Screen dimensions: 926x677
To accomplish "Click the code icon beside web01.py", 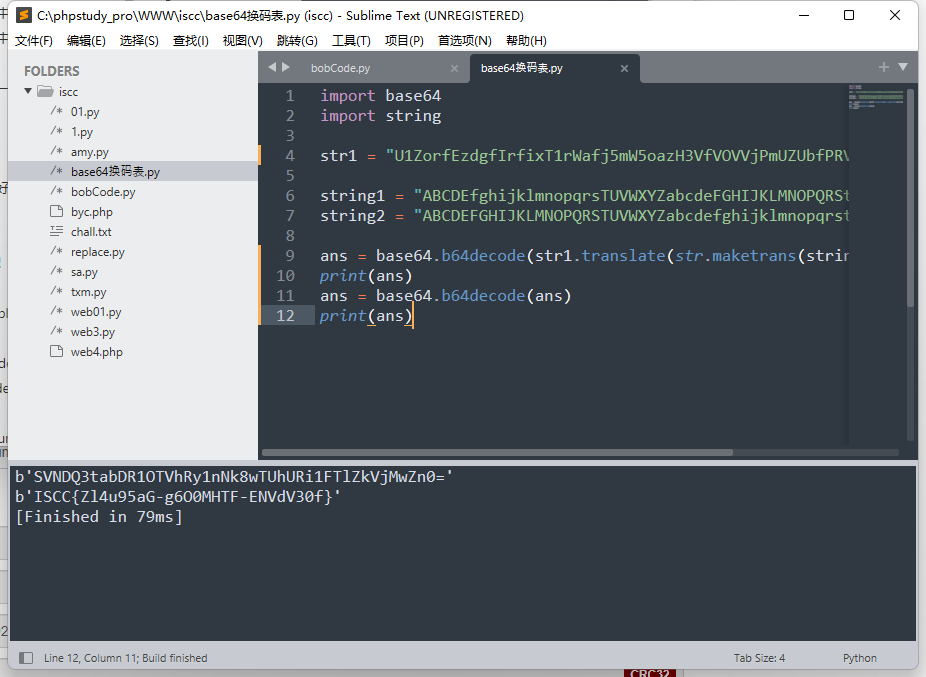I will (57, 311).
